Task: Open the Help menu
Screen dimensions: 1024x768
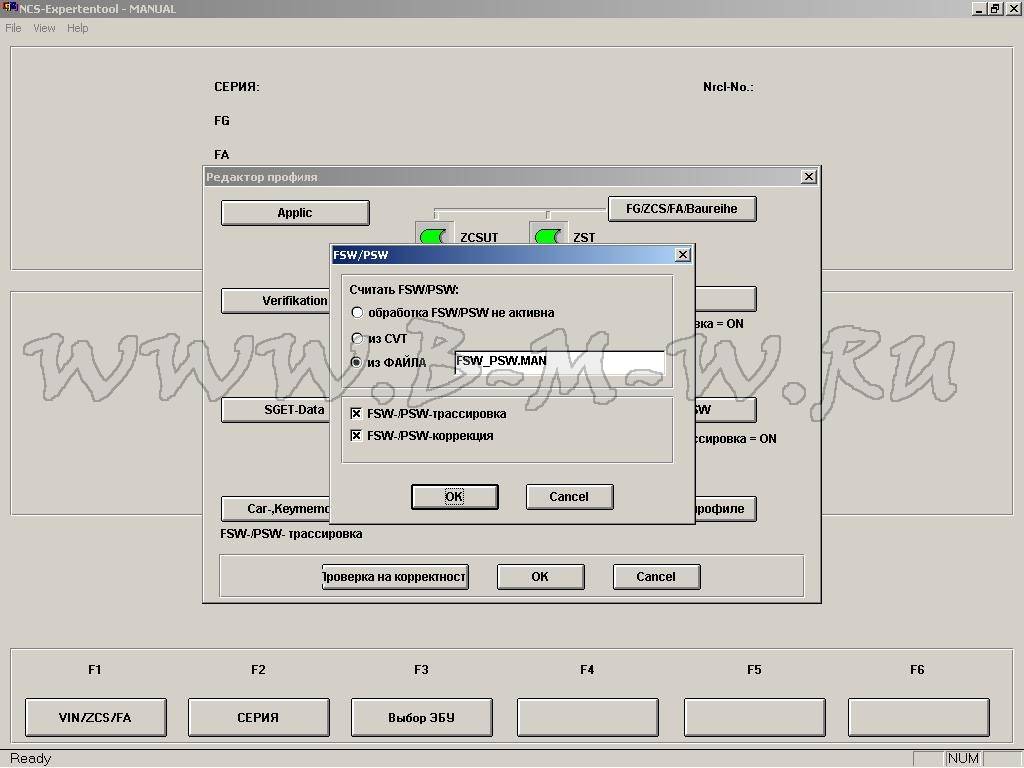Action: click(78, 28)
